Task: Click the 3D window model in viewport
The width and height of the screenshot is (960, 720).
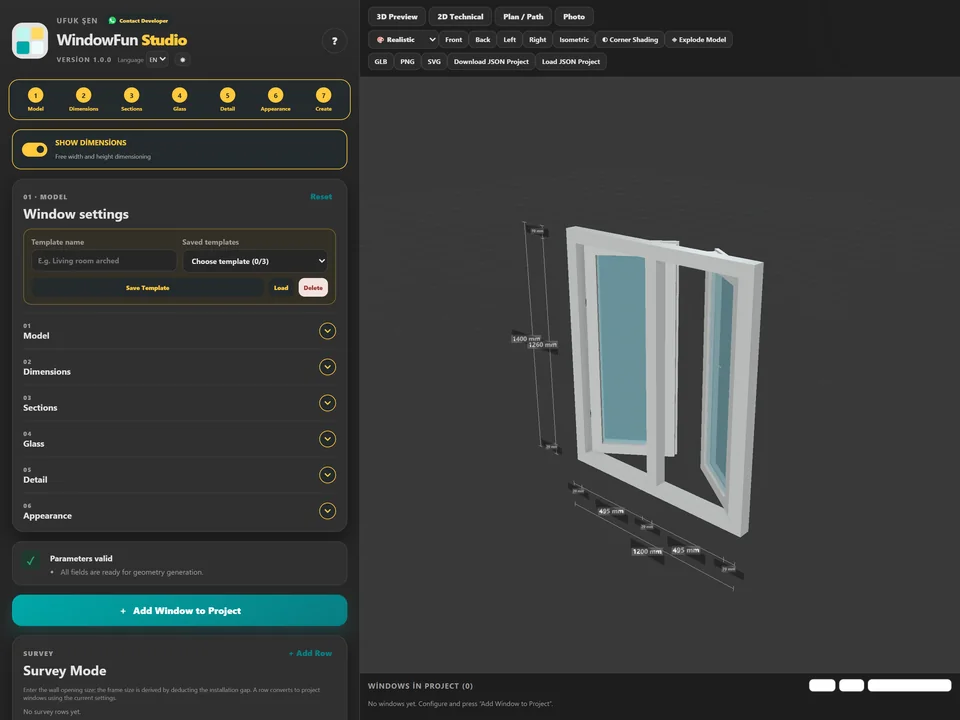Action: click(x=664, y=380)
